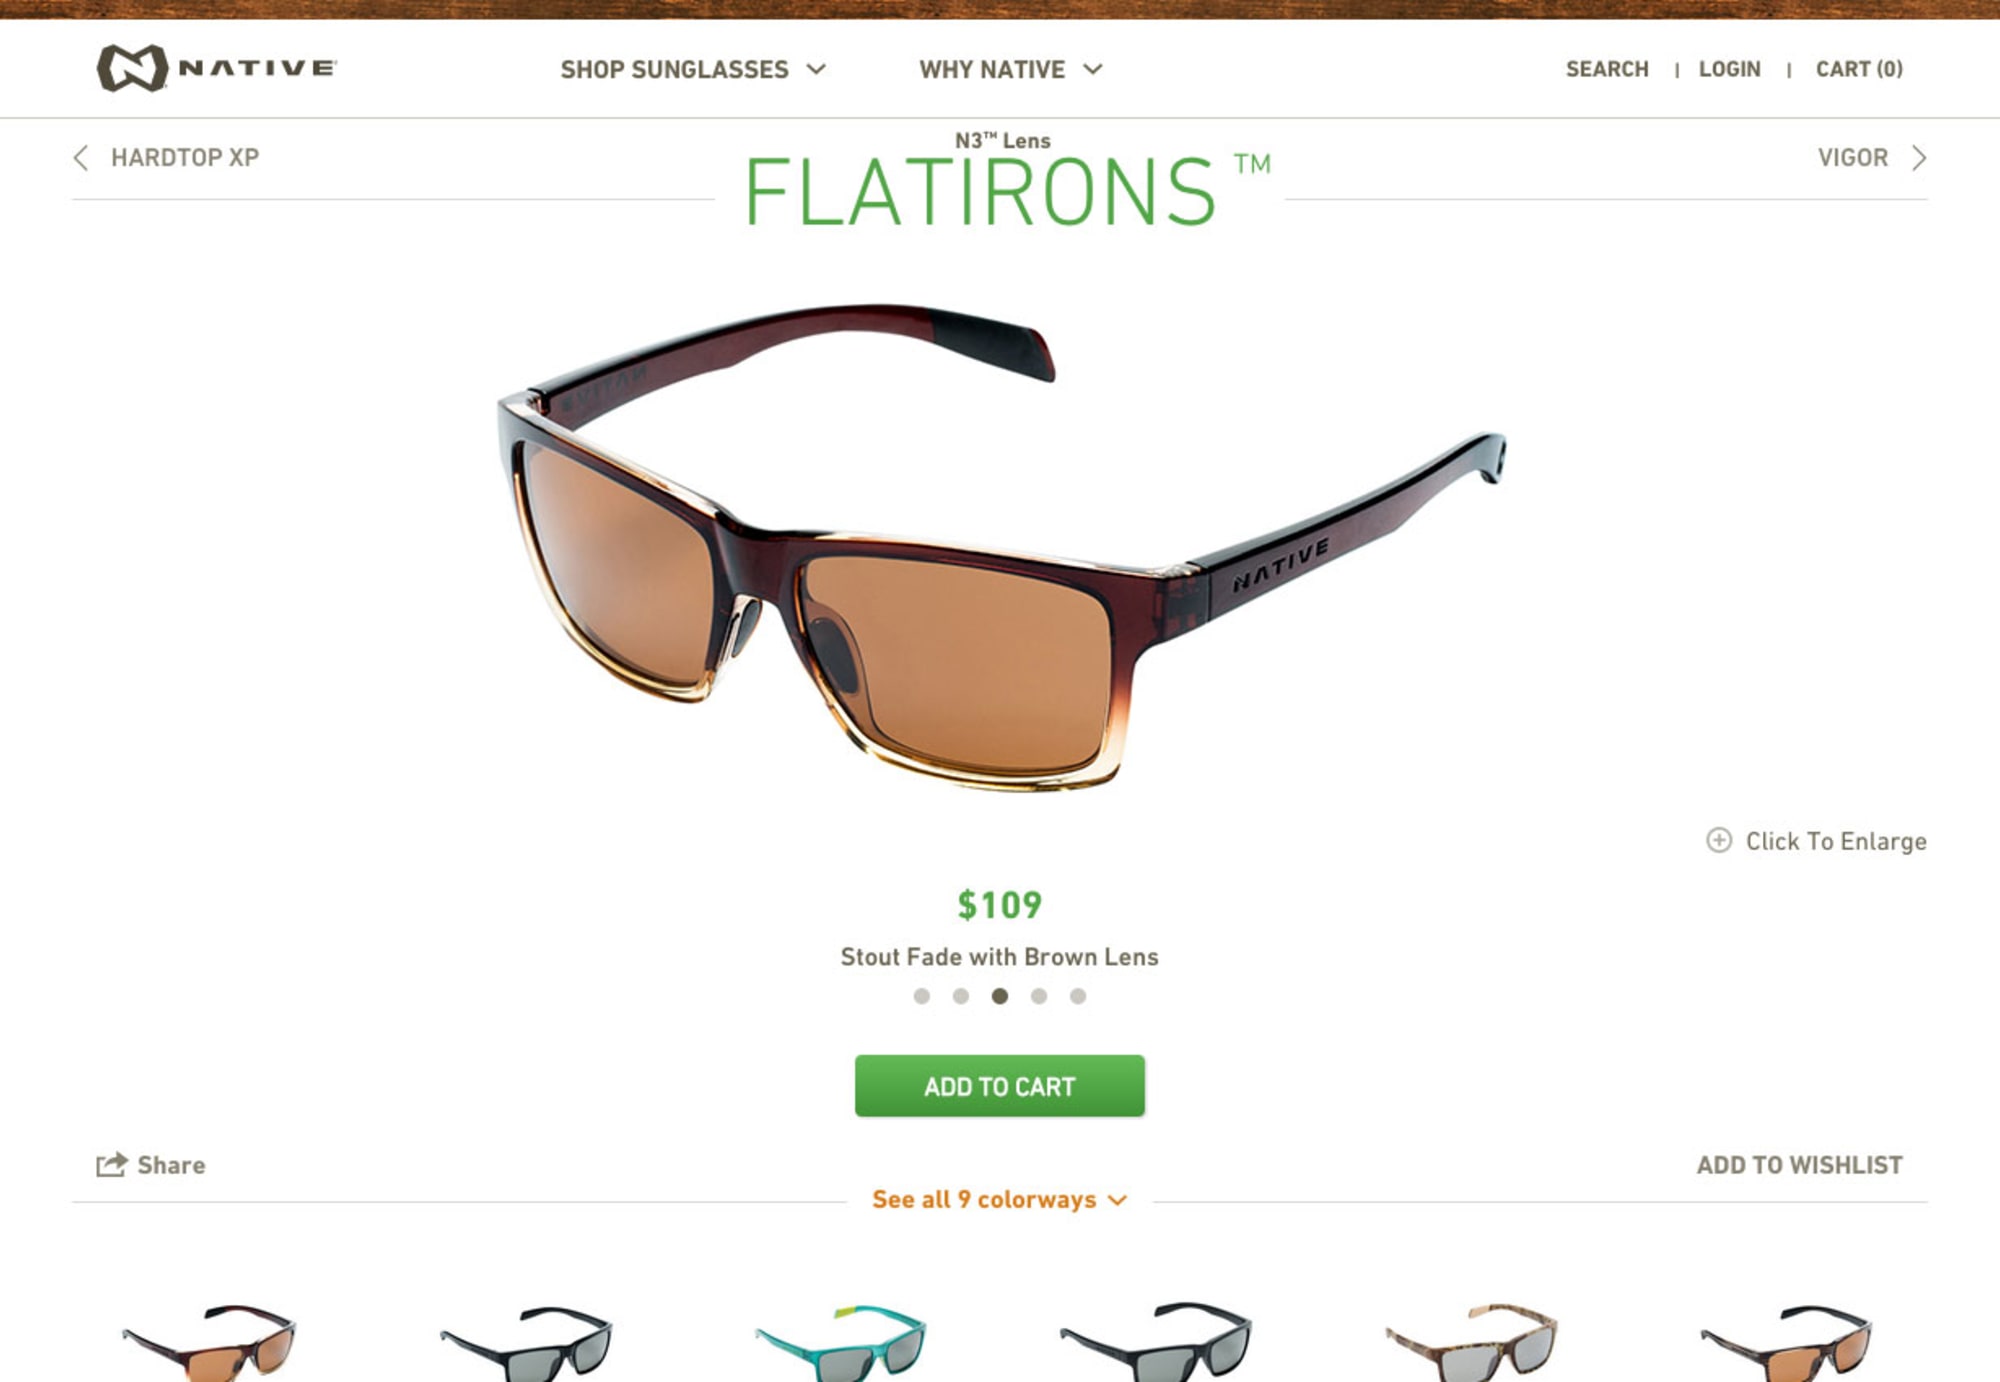Choose the teal frame colorway thumbnail

841,1341
